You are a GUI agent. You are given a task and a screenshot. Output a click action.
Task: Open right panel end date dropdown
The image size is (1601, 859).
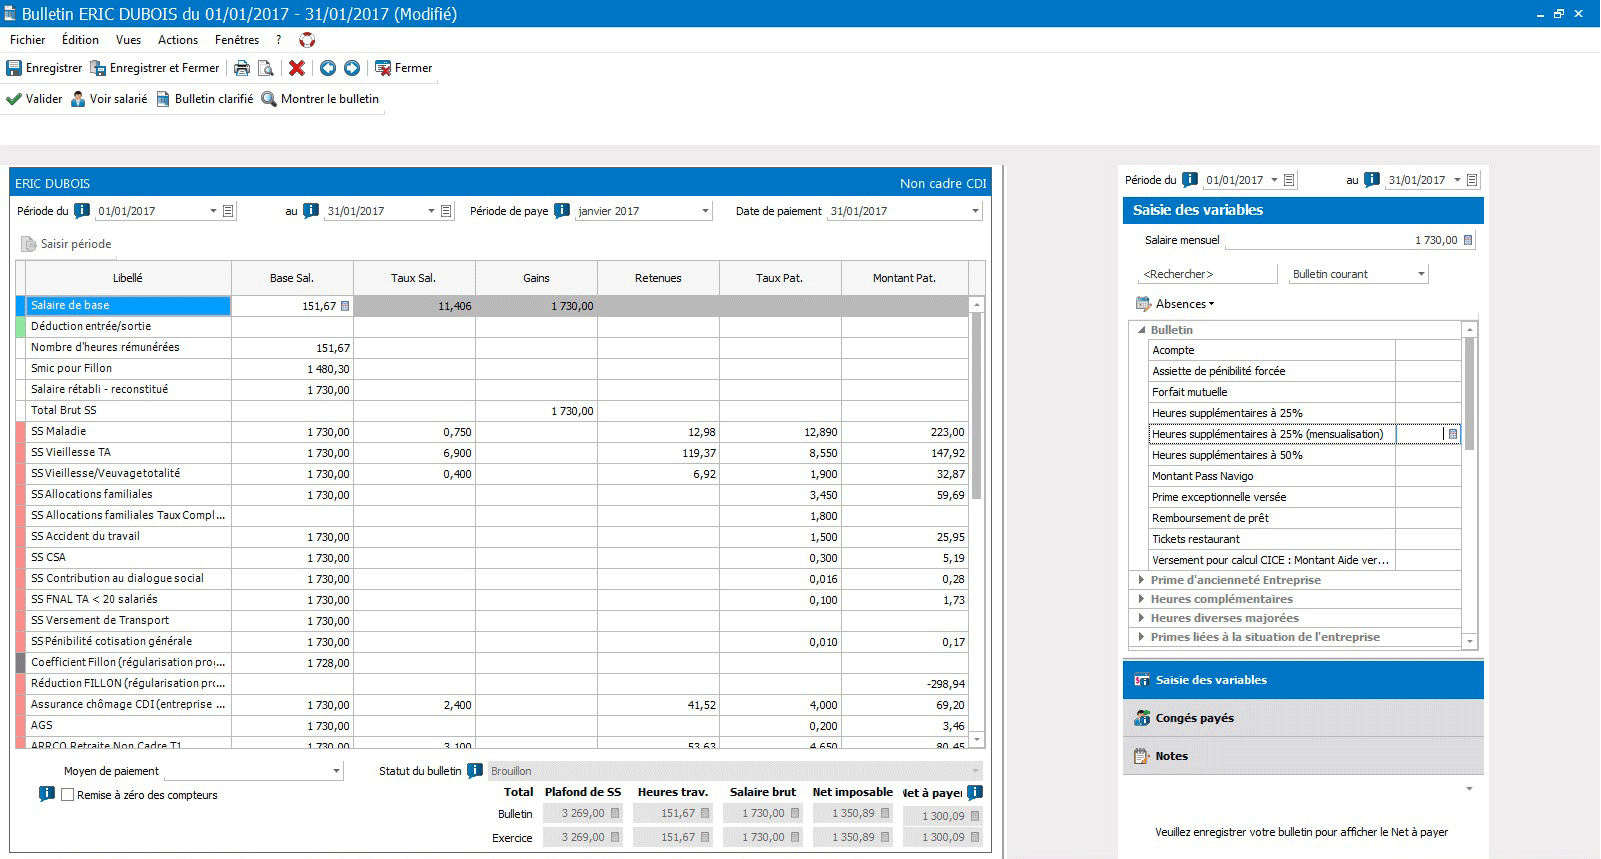(1457, 180)
